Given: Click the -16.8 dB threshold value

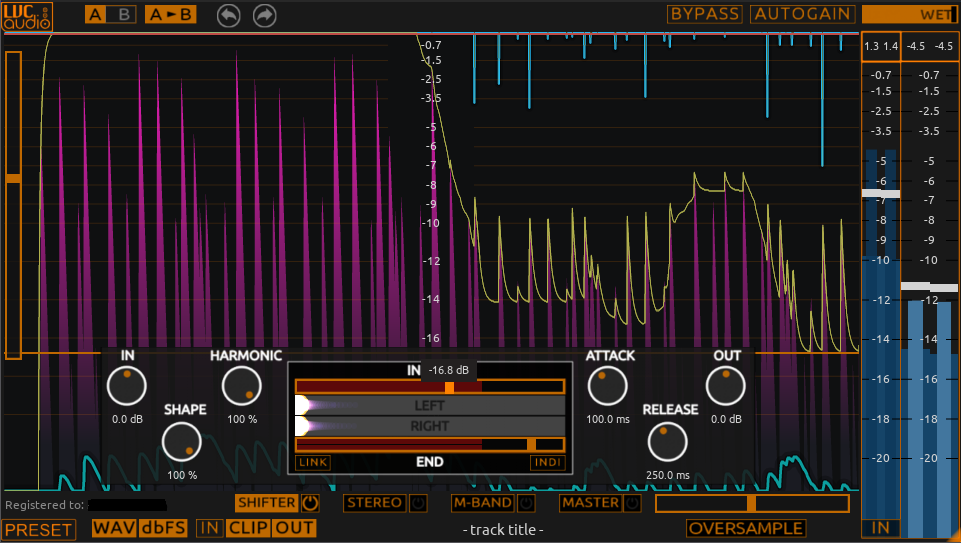Looking at the screenshot, I should [449, 370].
